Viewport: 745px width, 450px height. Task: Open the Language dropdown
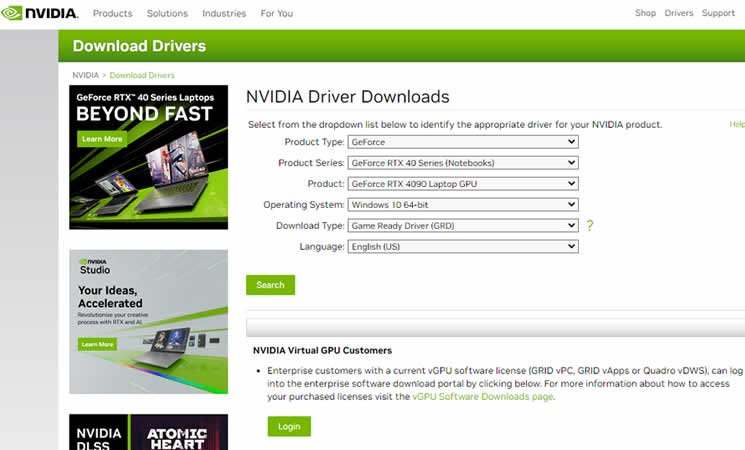463,246
